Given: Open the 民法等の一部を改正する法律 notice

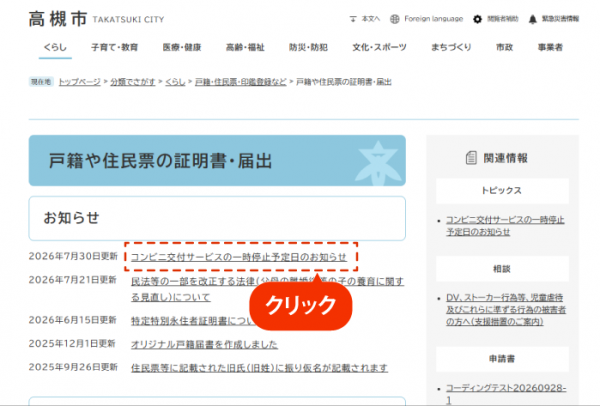Looking at the screenshot, I should click(267, 289).
